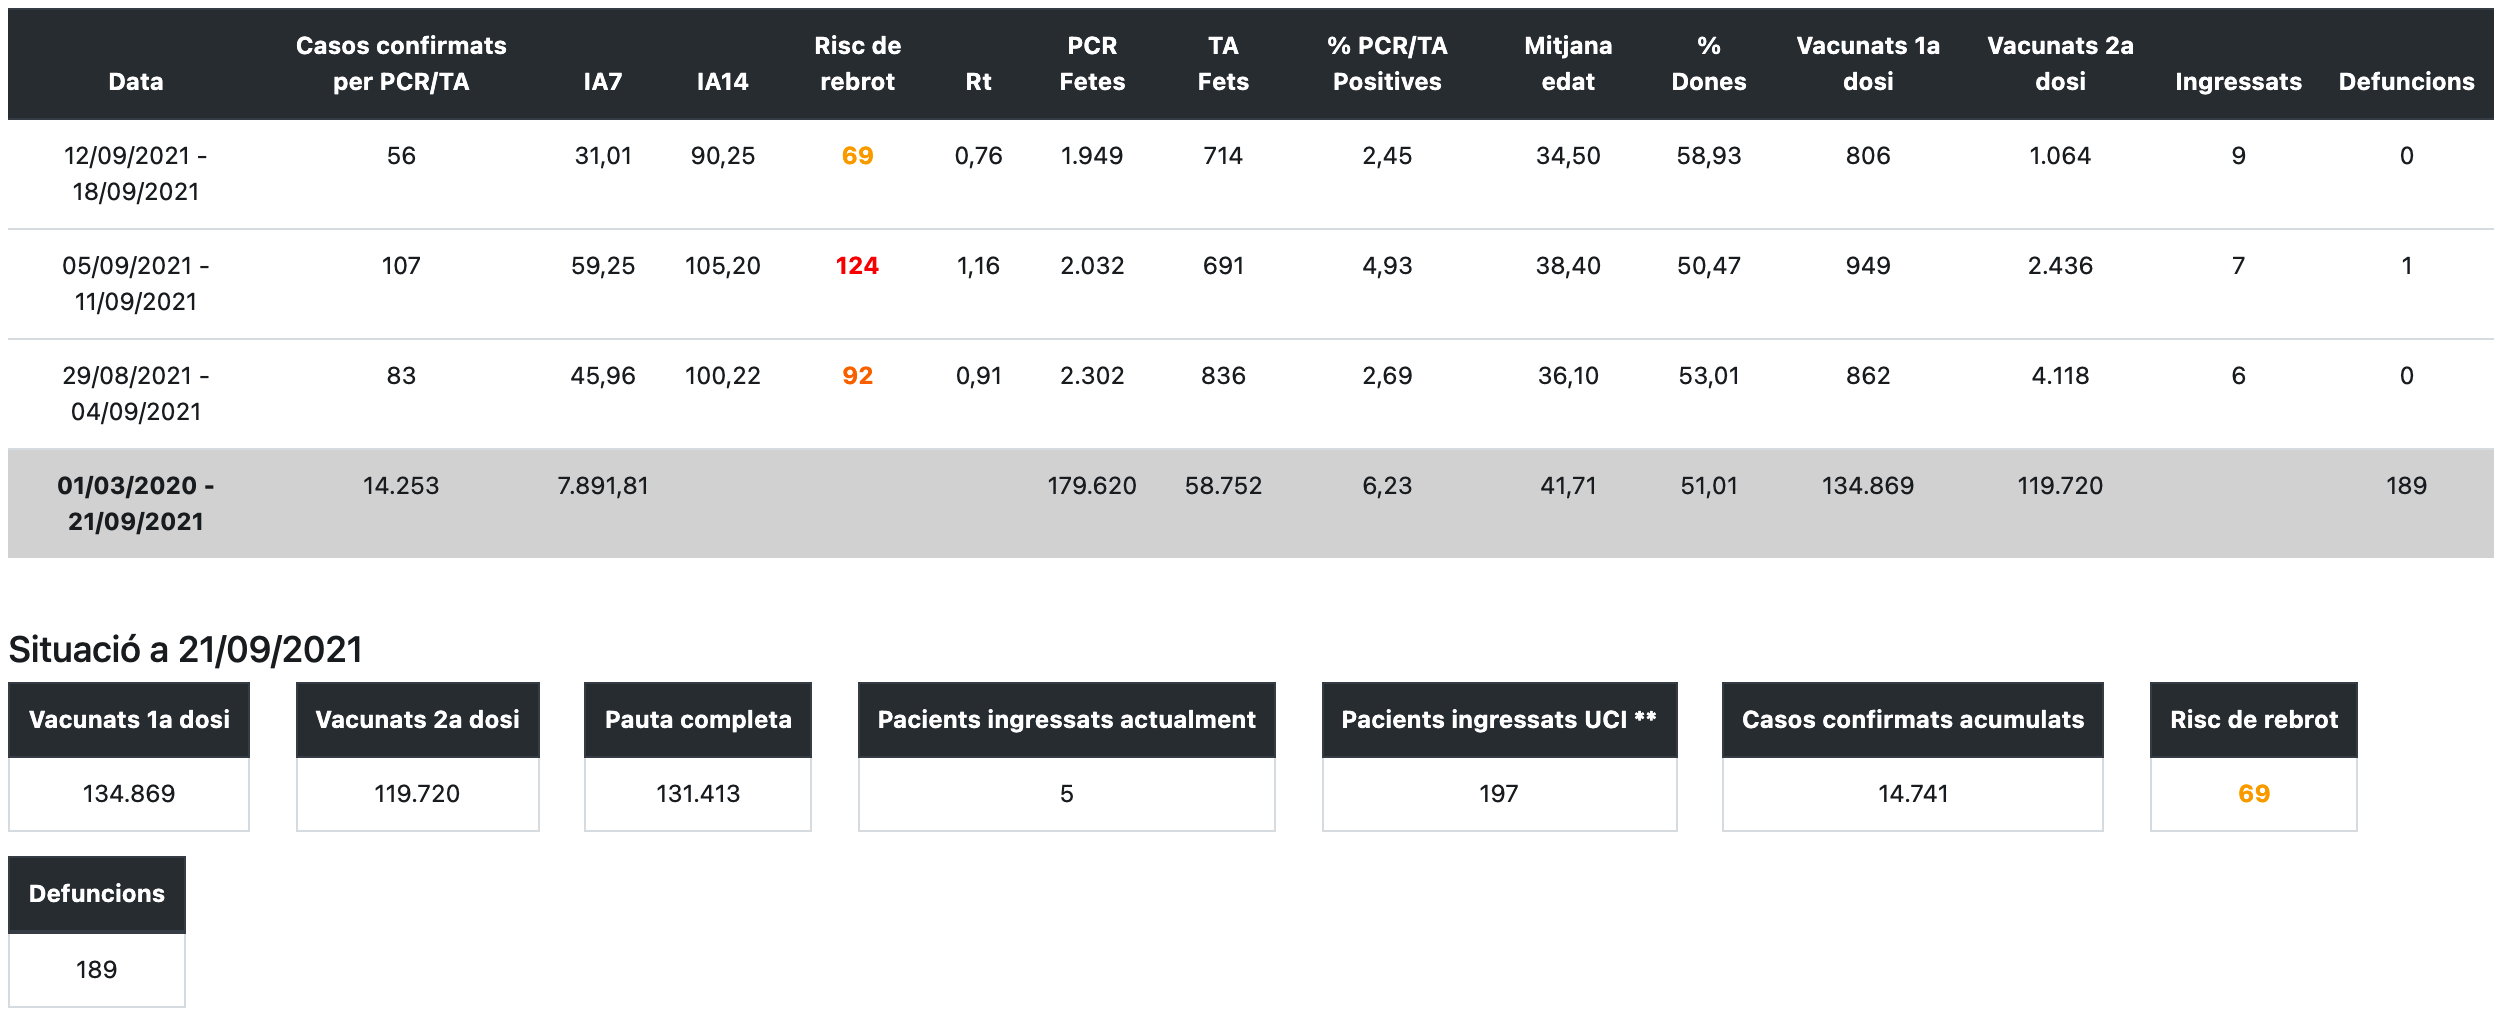The image size is (2504, 1020).
Task: Click the bold 01/03/2020 - 21/09/2021 totals row
Action: (x=136, y=504)
